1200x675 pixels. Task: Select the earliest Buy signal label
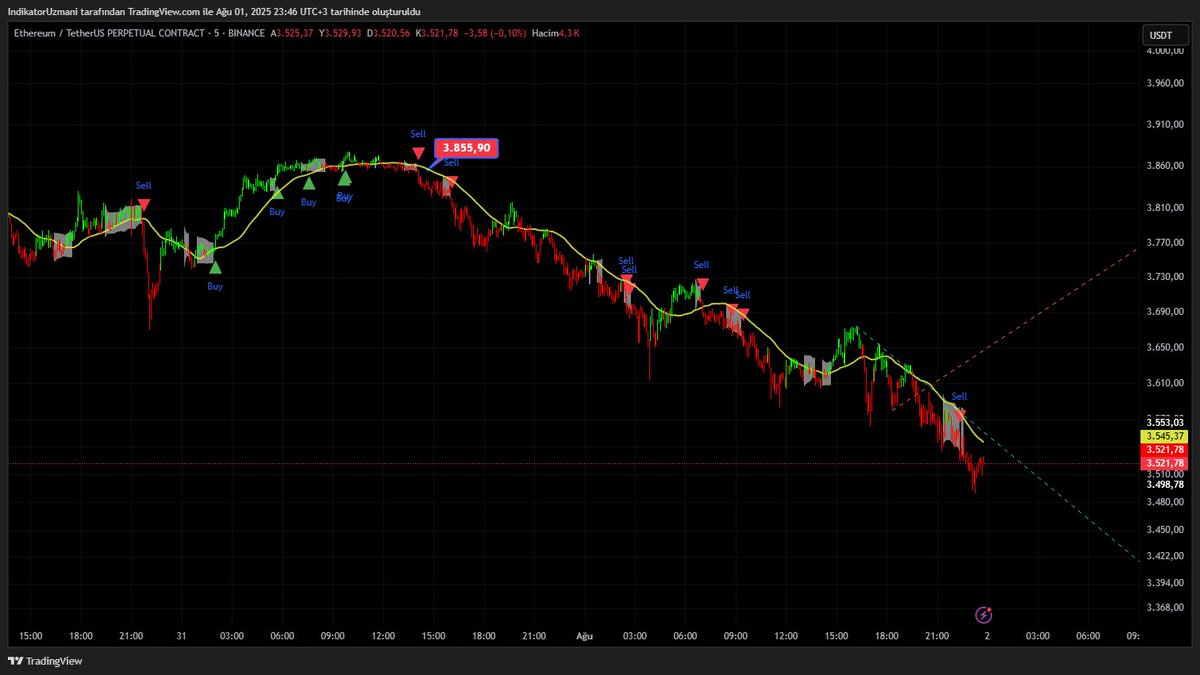(215, 286)
